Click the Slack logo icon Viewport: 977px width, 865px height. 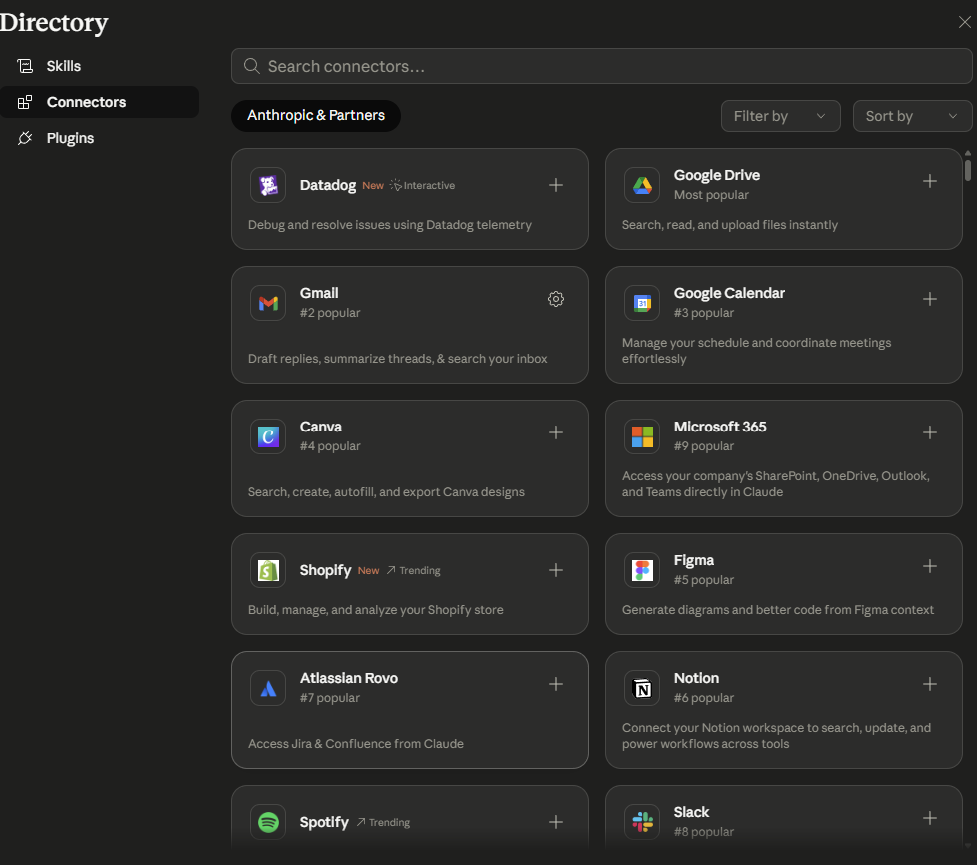coord(642,822)
